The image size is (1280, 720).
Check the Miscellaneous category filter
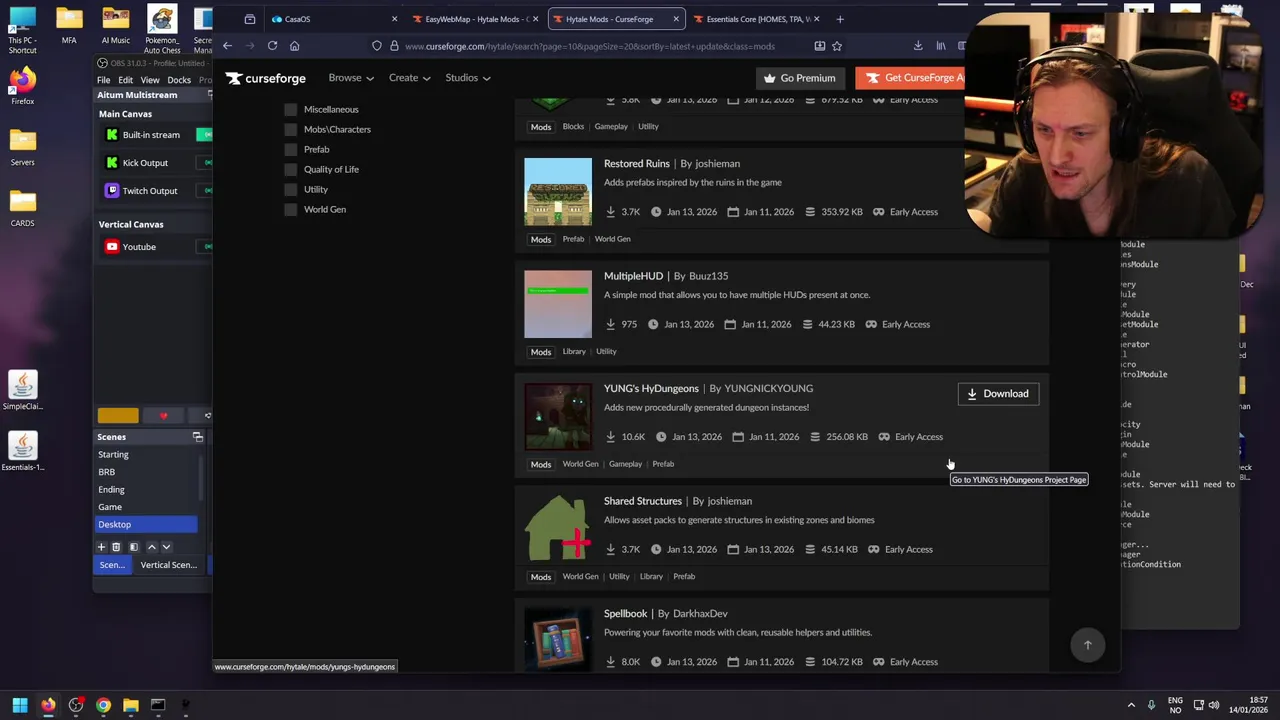(x=291, y=109)
